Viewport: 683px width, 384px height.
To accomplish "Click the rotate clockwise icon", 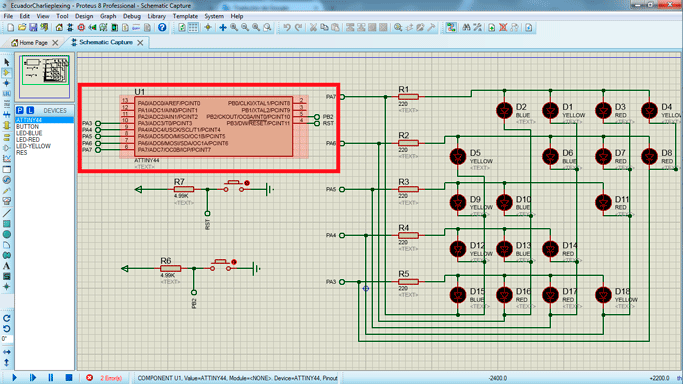I will [x=7, y=318].
